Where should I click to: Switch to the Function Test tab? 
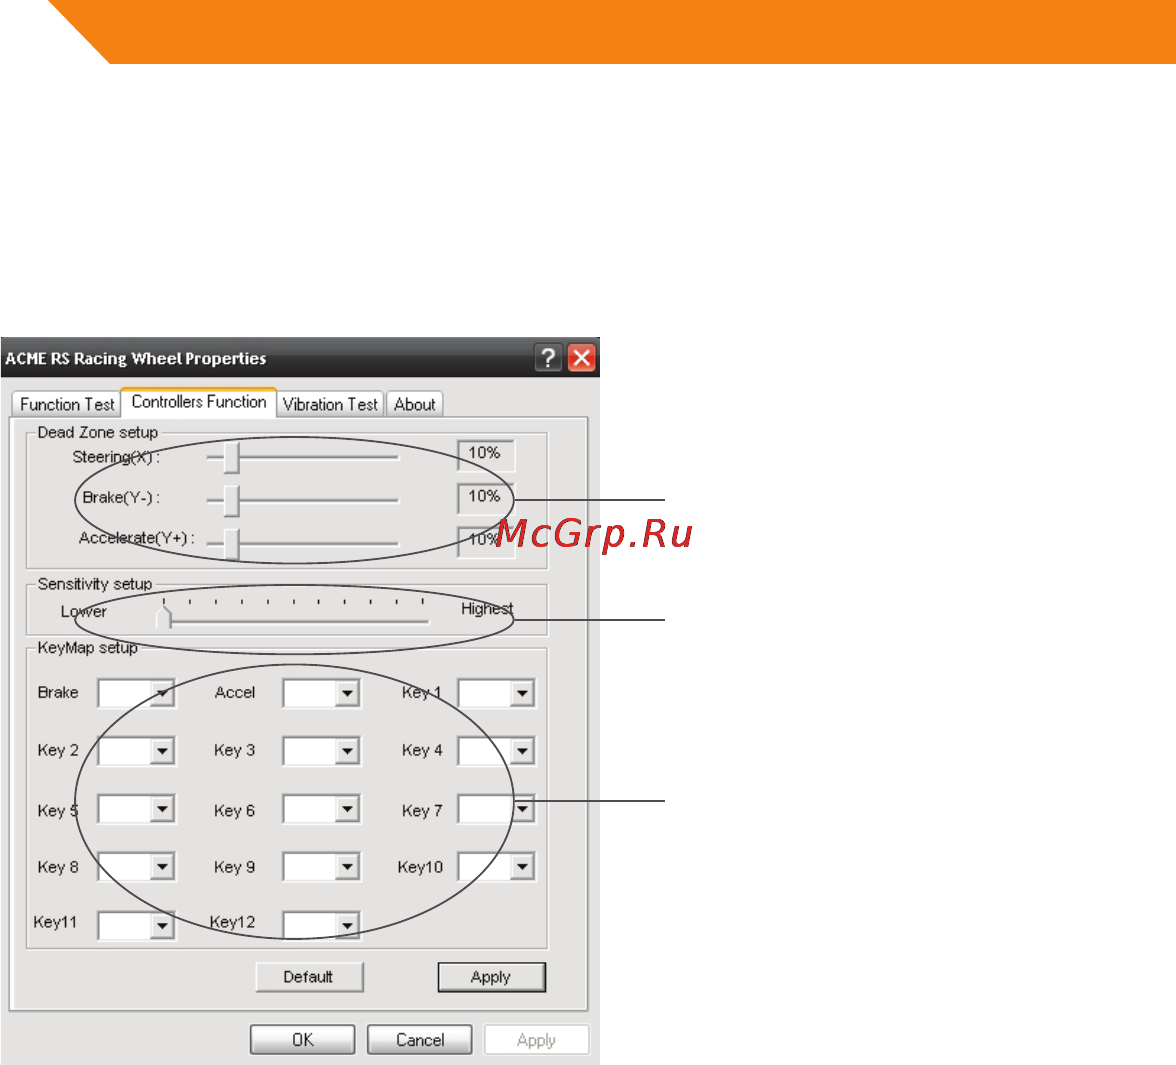click(x=67, y=404)
